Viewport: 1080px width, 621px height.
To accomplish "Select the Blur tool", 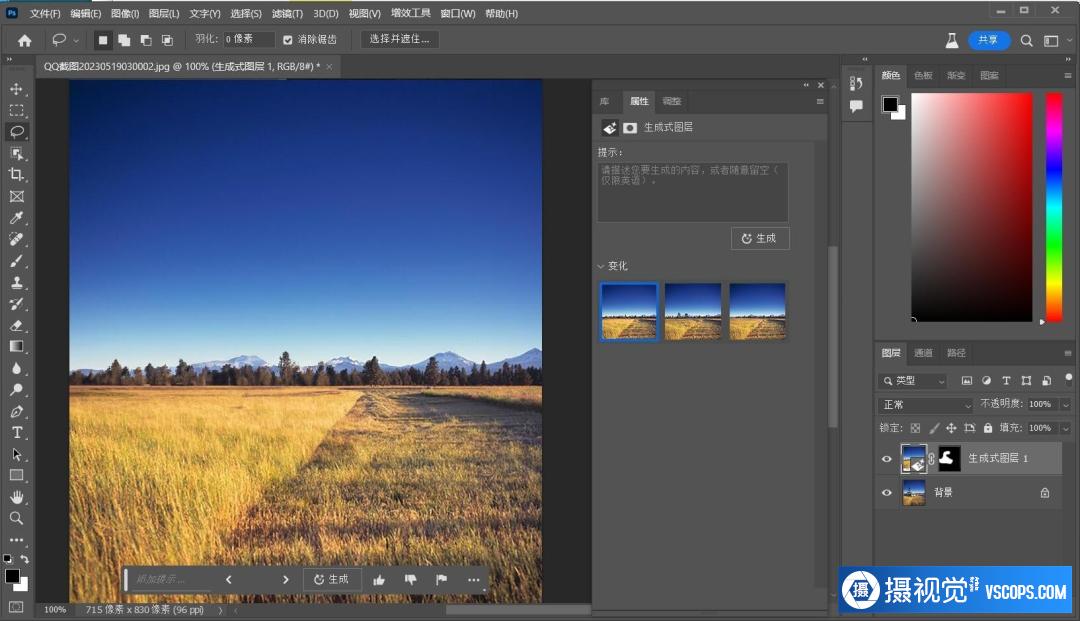I will [x=17, y=368].
